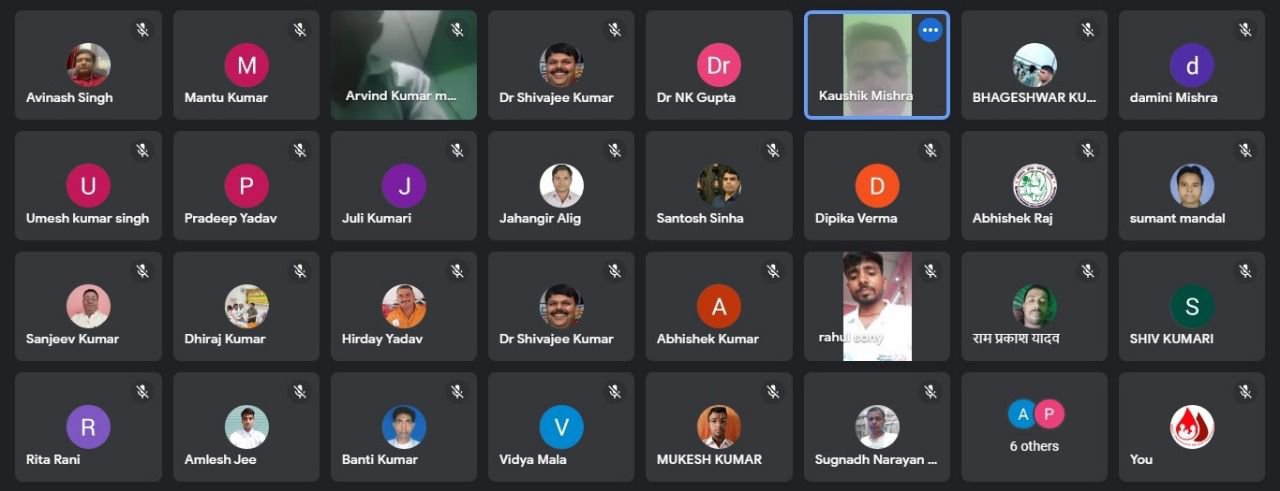Click muted mic icon on damini Mishra tile
This screenshot has height=491, width=1280.
point(1245,30)
